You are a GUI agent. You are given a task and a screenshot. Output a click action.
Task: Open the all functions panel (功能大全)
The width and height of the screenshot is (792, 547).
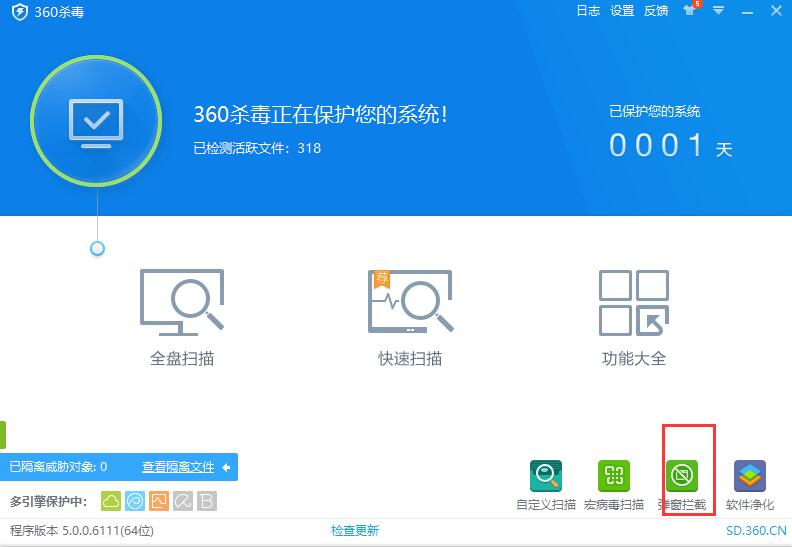click(x=634, y=318)
